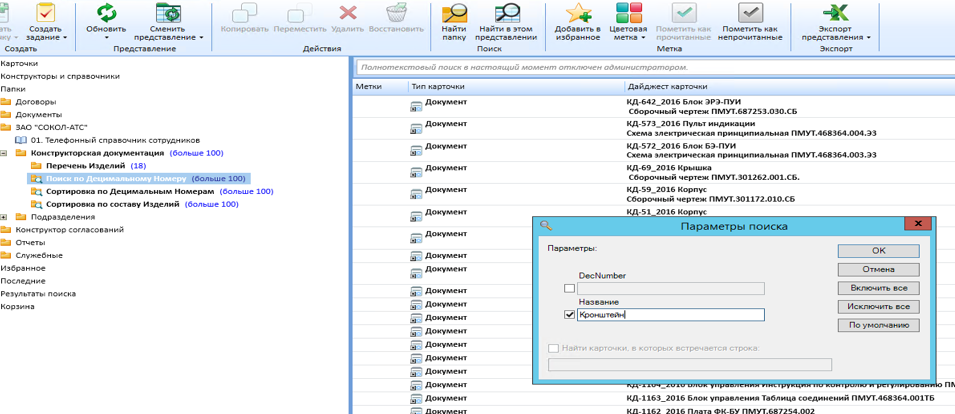
Task: Click the Телефонный справочник book icon
Action: 21,140
